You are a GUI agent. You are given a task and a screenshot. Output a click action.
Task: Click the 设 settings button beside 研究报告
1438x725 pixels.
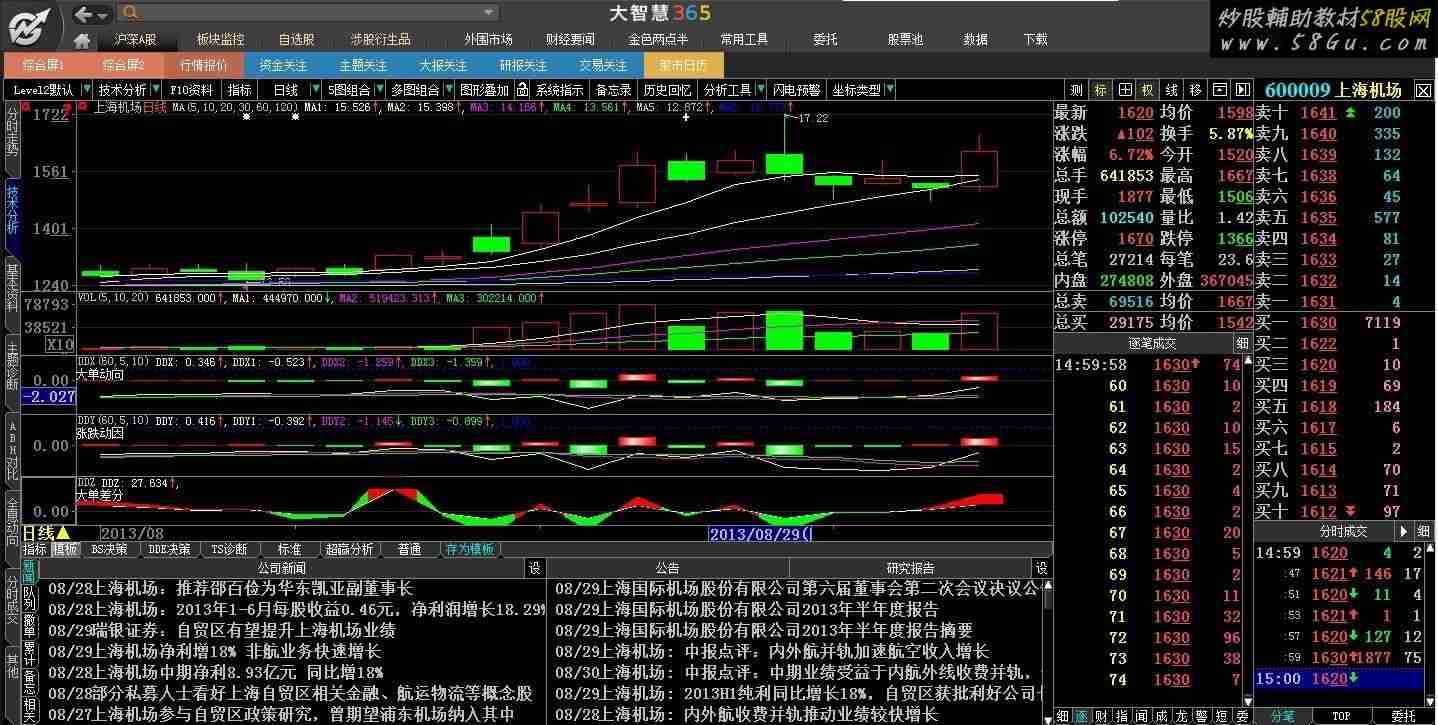1042,568
